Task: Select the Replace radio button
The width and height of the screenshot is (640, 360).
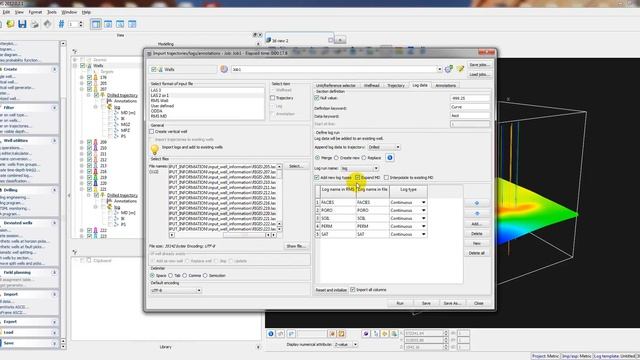Action: (x=364, y=158)
